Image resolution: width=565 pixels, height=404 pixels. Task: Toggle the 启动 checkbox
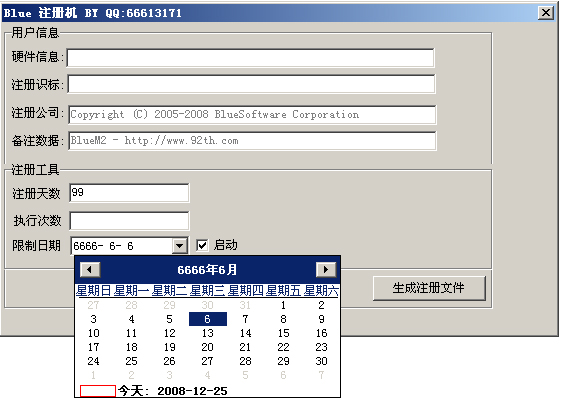(x=202, y=245)
